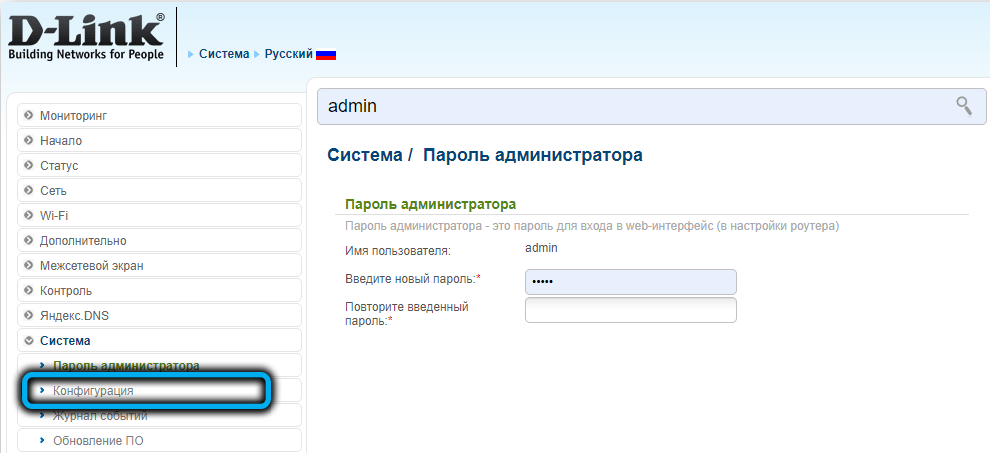Open the Конфигурация submenu item
Screen dimensions: 990x453
(93, 391)
